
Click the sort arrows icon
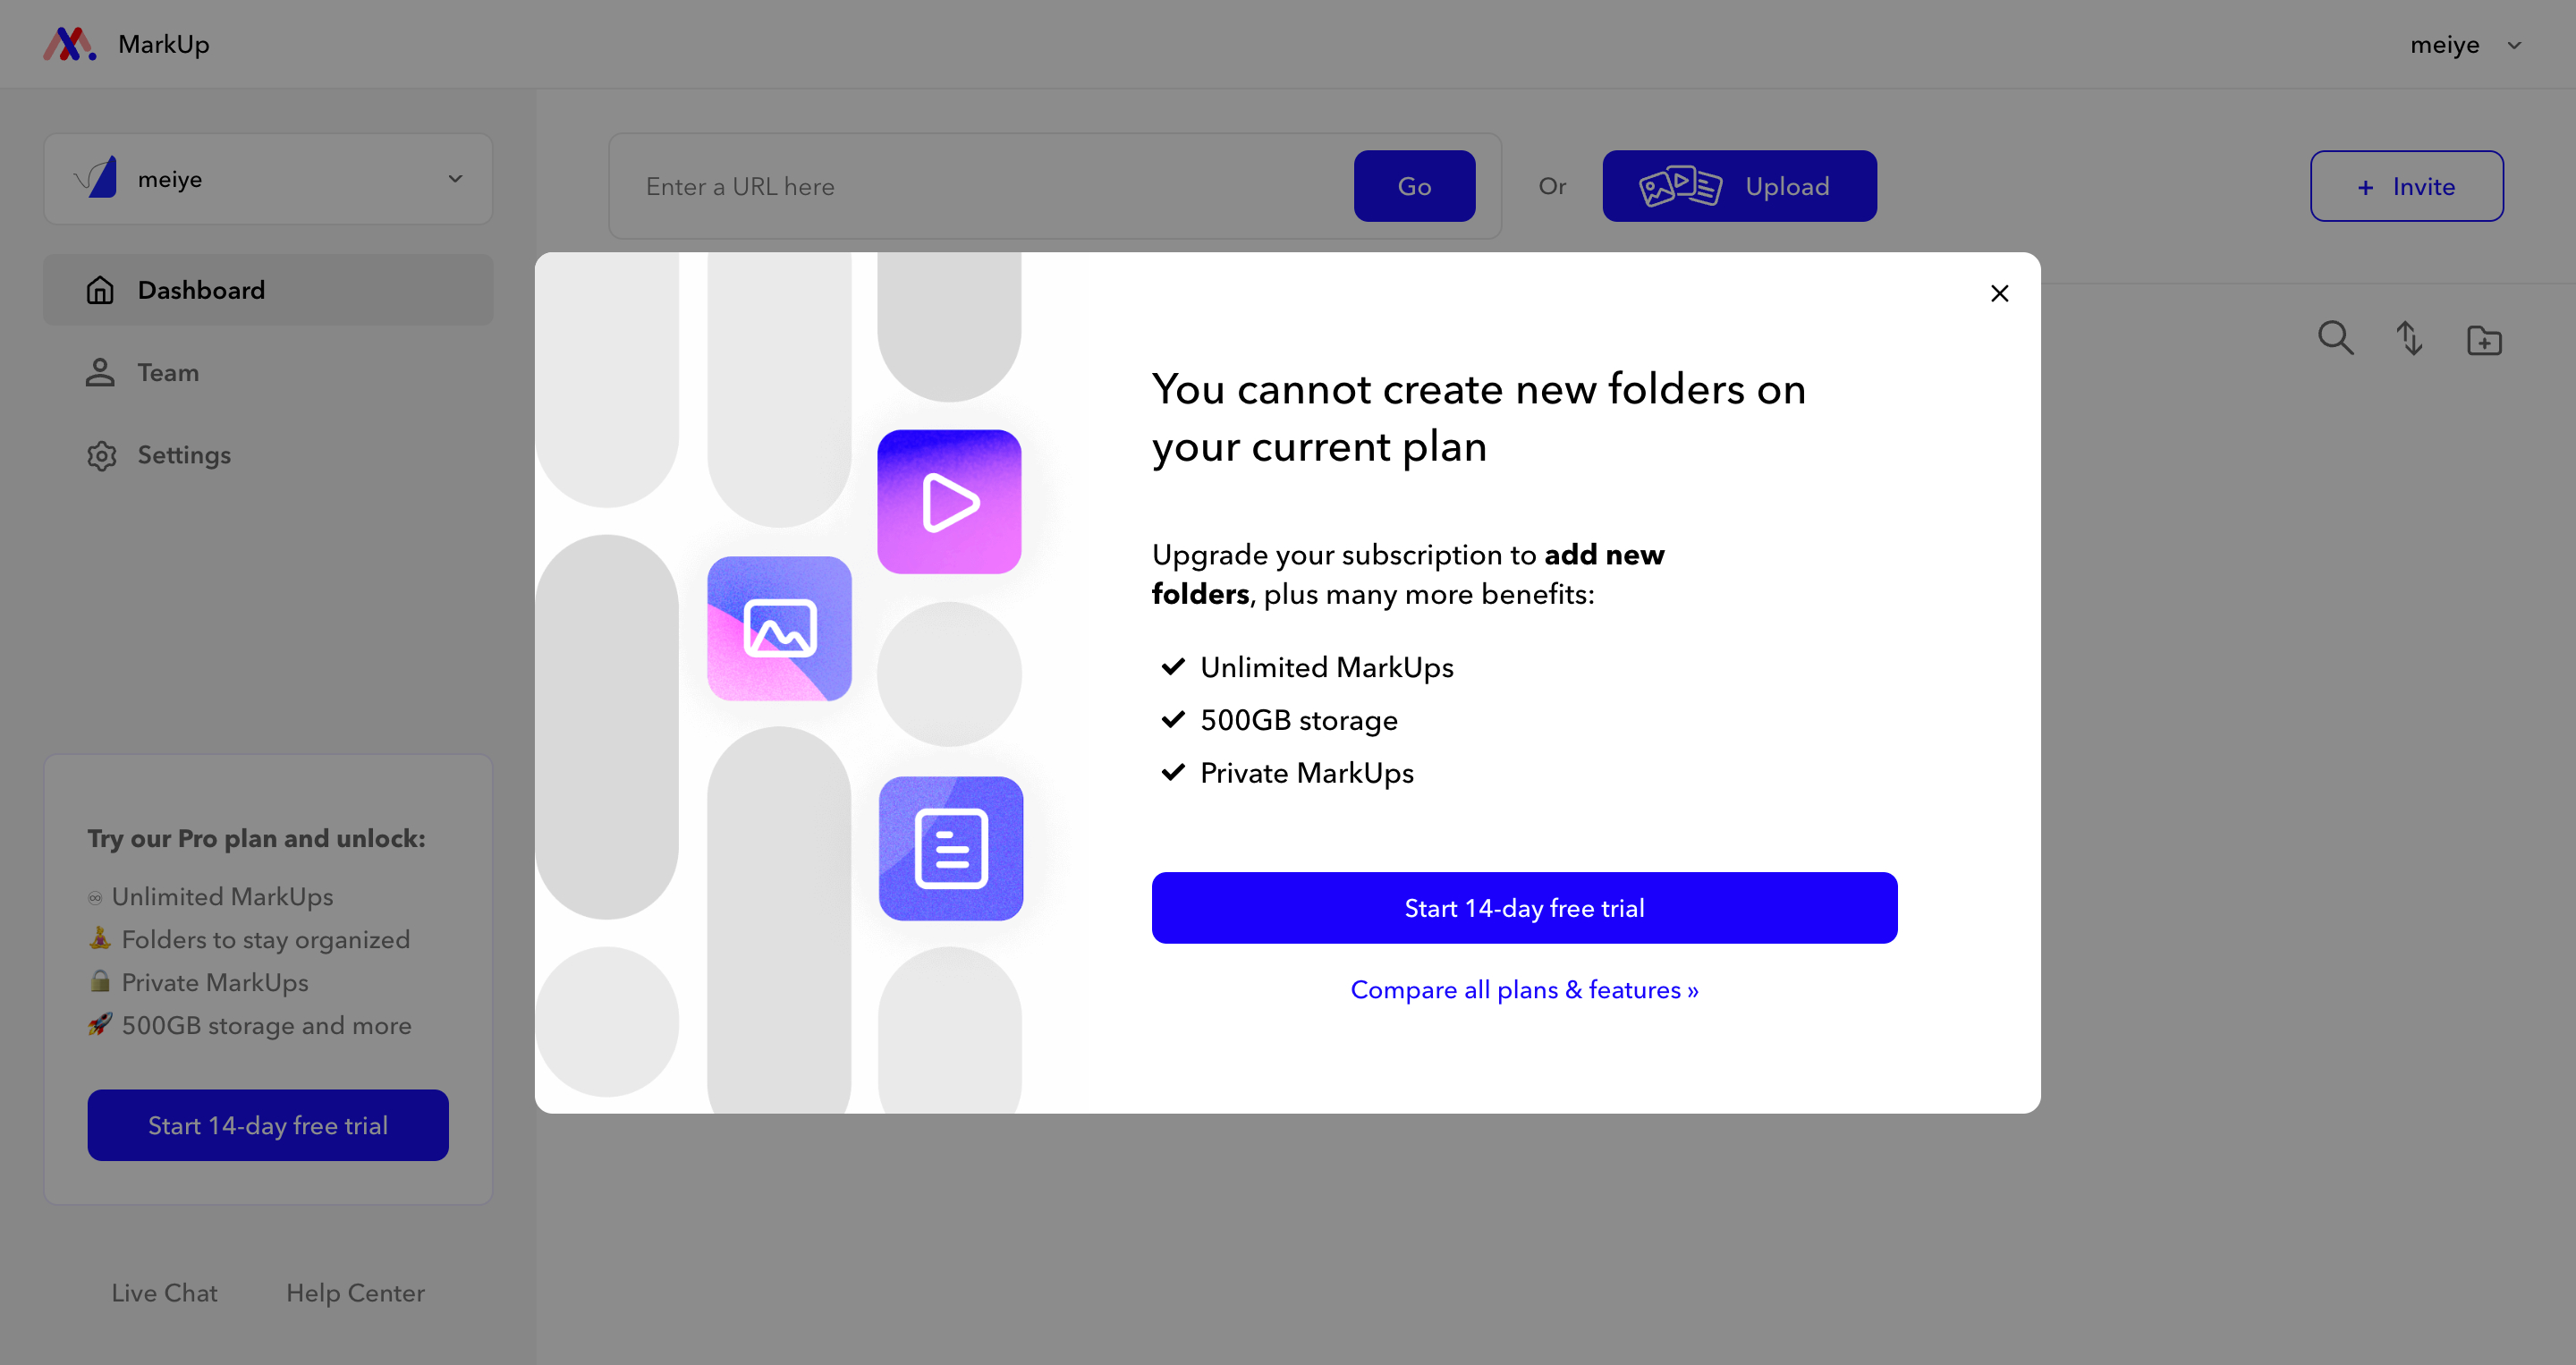pos(2409,338)
